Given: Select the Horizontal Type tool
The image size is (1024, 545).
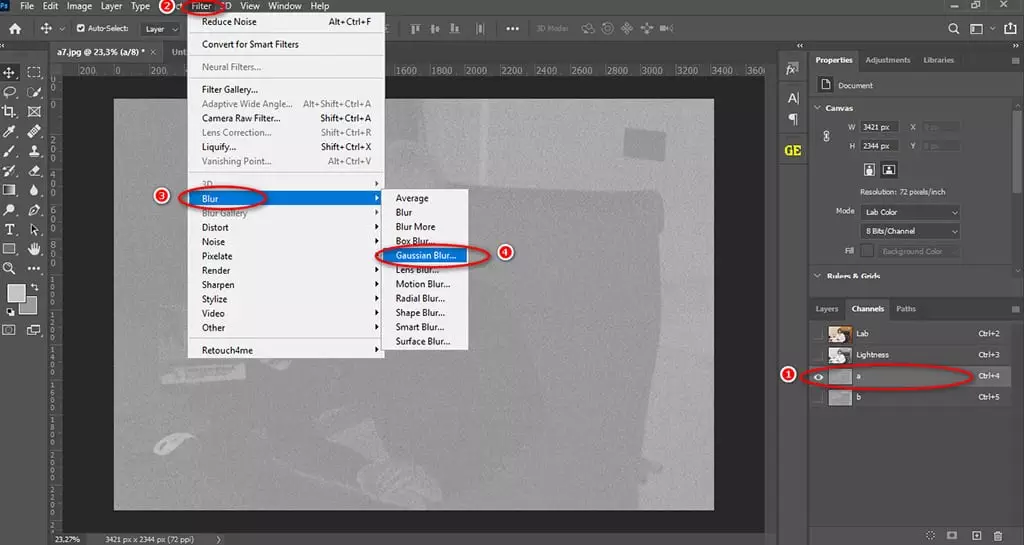Looking at the screenshot, I should [x=10, y=229].
